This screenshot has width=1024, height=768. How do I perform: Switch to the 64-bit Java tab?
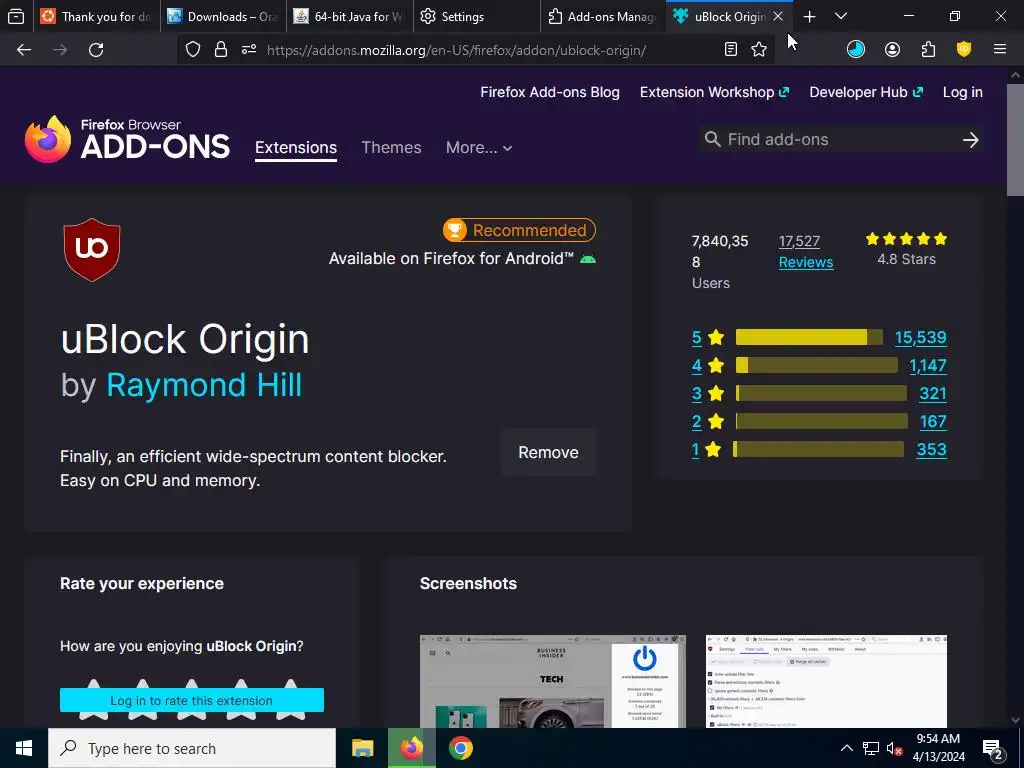[349, 16]
